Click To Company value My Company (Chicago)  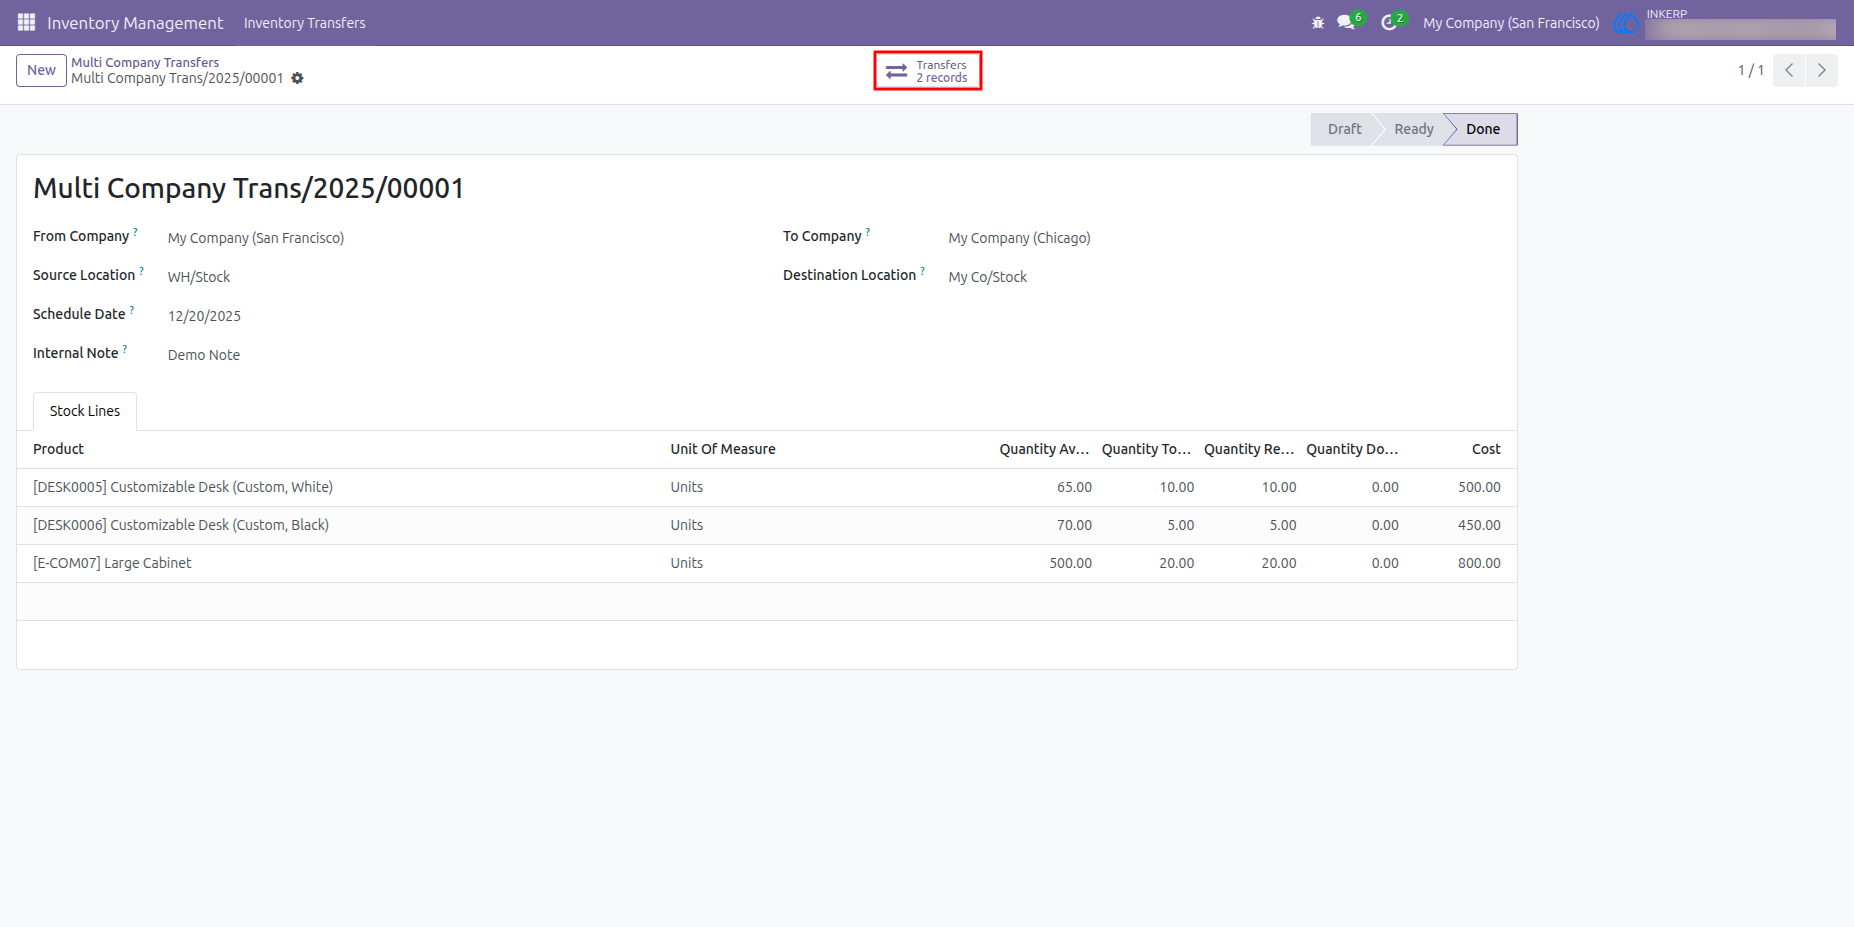pyautogui.click(x=1019, y=238)
